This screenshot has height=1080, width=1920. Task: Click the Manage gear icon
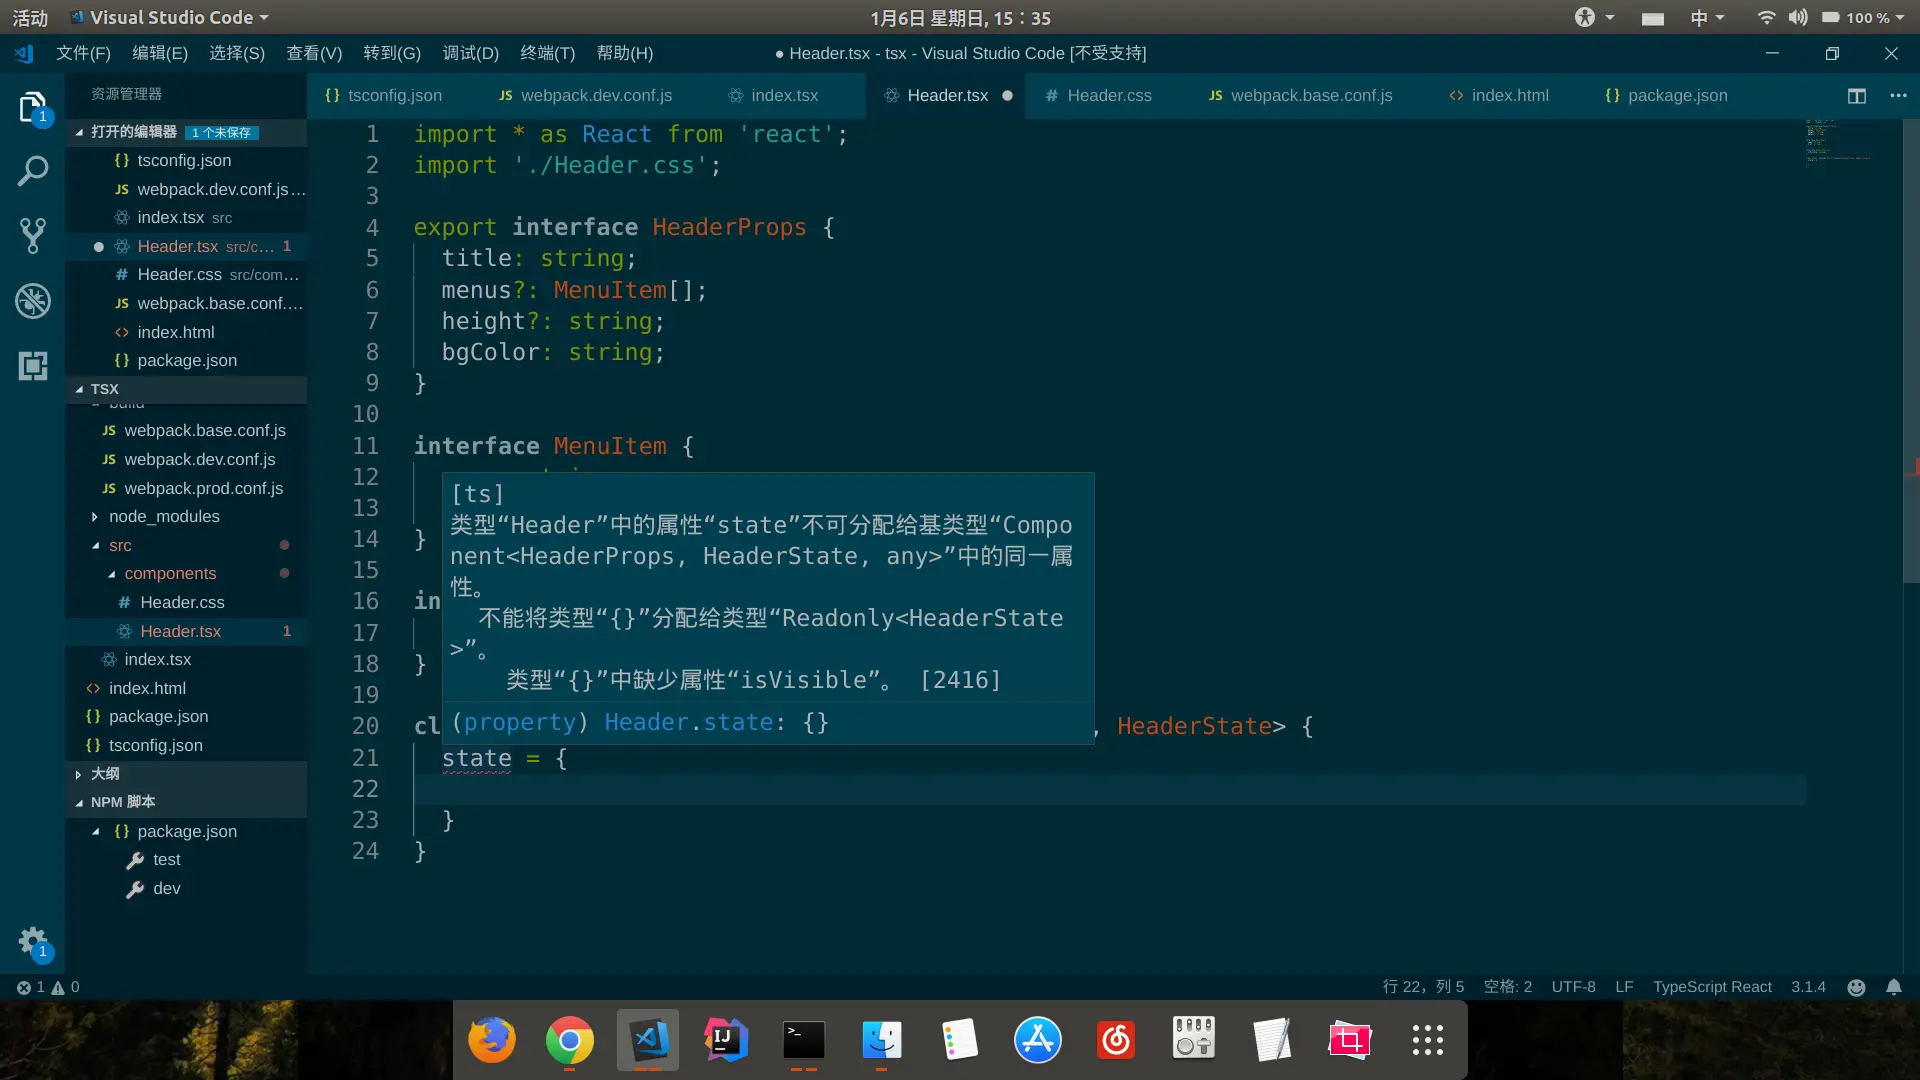[x=32, y=941]
